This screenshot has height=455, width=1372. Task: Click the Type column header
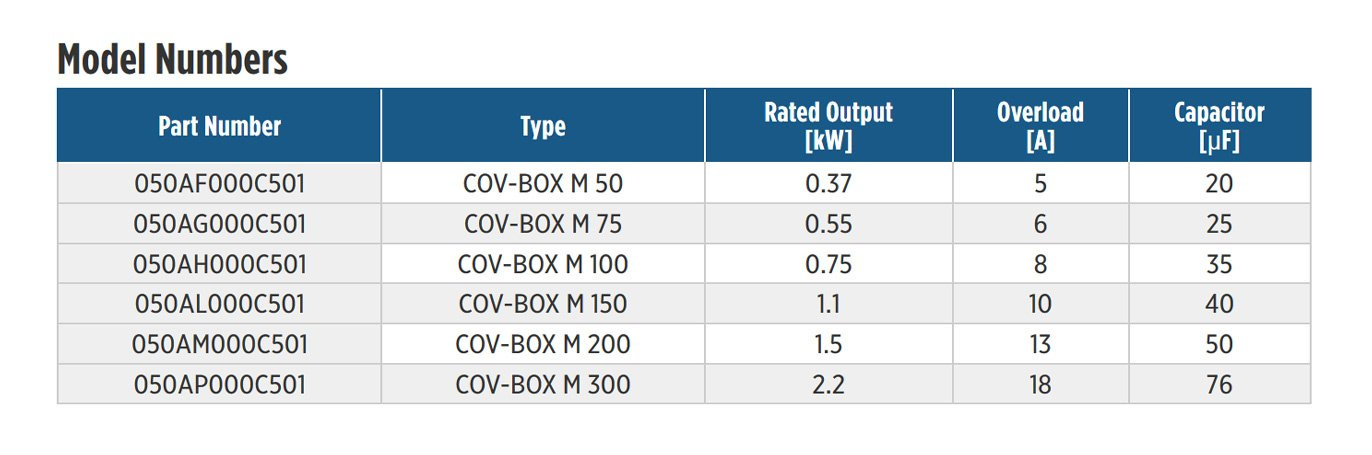[542, 126]
